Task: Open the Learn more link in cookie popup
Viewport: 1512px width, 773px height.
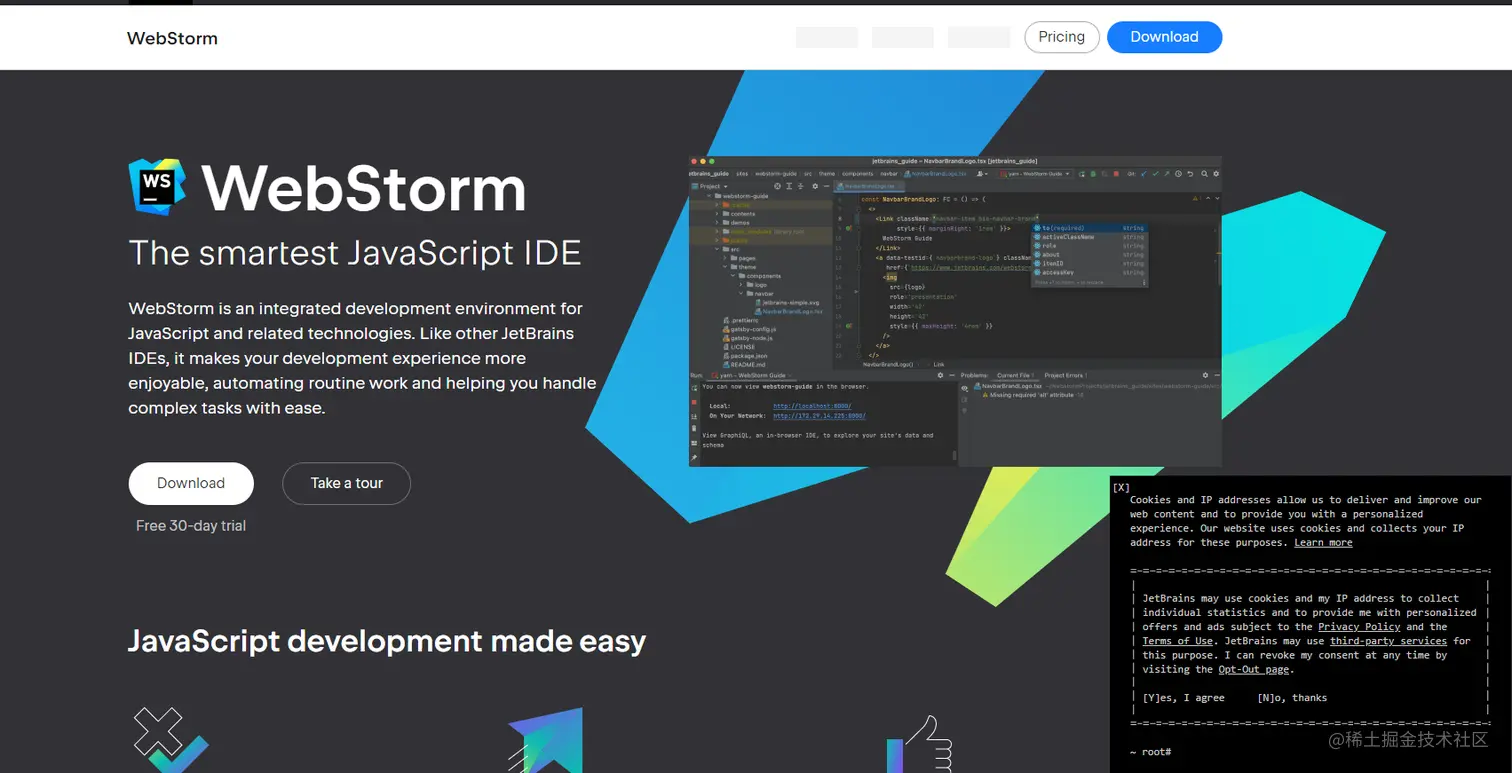Action: [1323, 543]
